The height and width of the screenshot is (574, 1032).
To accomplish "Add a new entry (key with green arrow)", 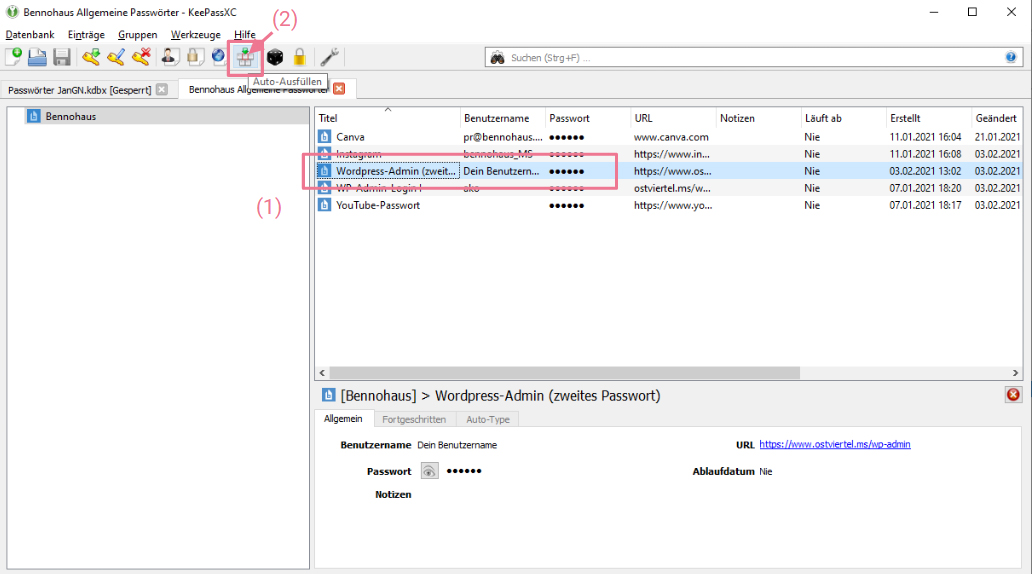I will 91,57.
